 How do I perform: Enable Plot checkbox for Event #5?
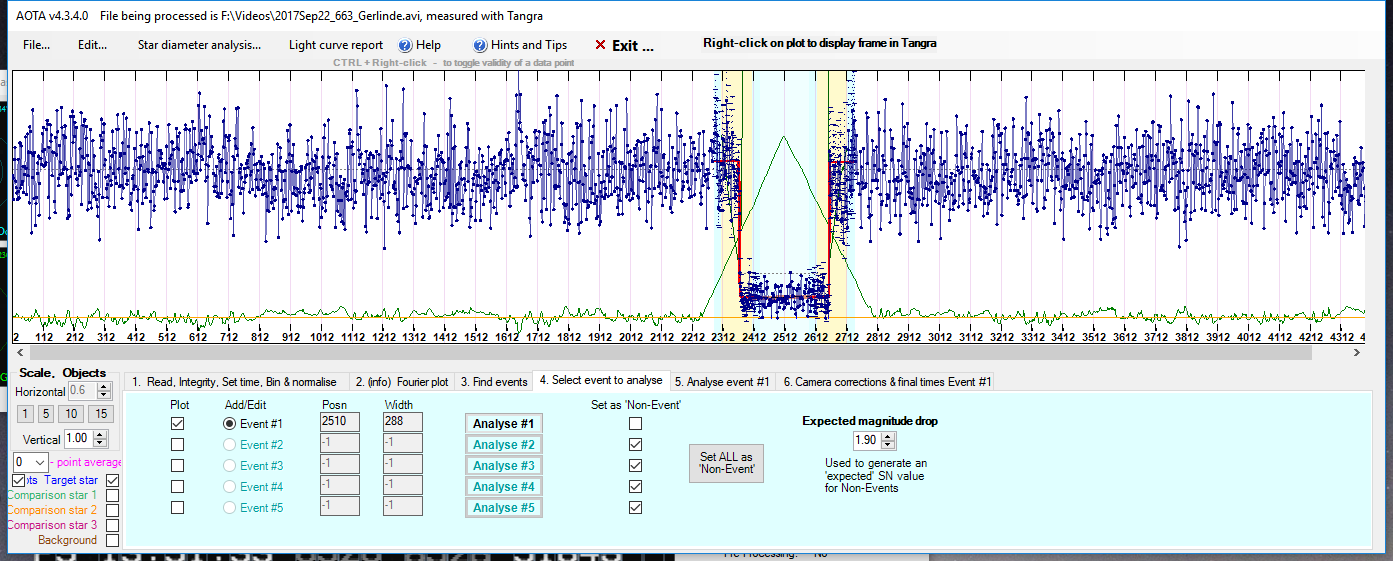177,508
